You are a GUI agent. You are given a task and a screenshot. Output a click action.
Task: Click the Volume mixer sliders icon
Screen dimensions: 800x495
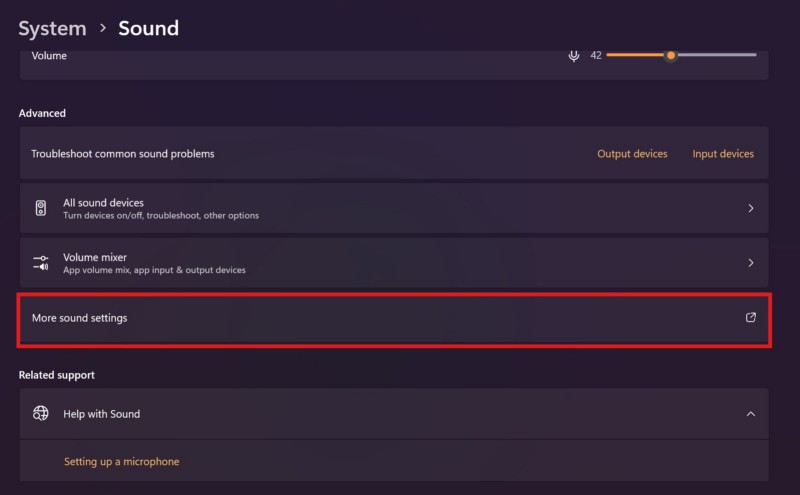click(x=41, y=262)
